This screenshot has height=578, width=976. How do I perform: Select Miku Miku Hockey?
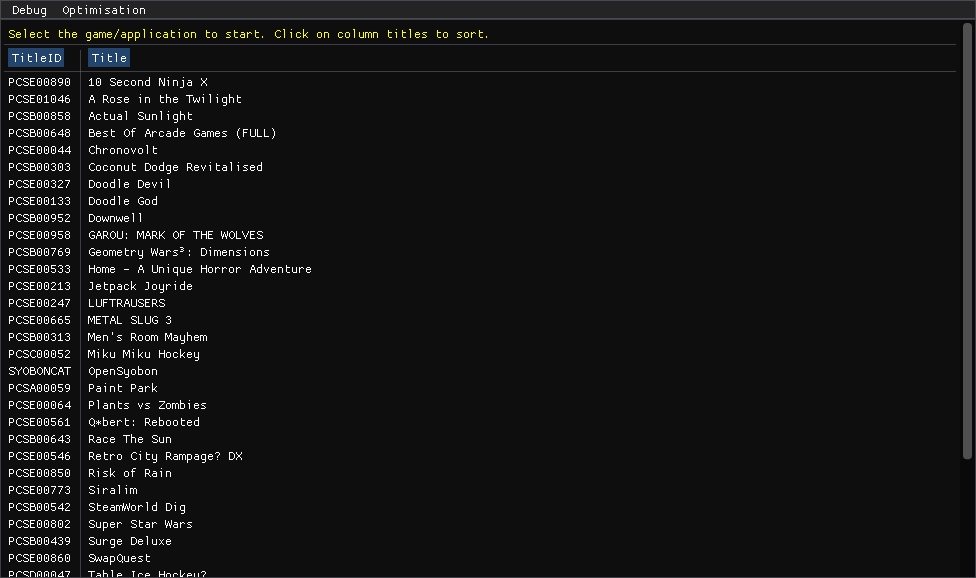[x=144, y=354]
